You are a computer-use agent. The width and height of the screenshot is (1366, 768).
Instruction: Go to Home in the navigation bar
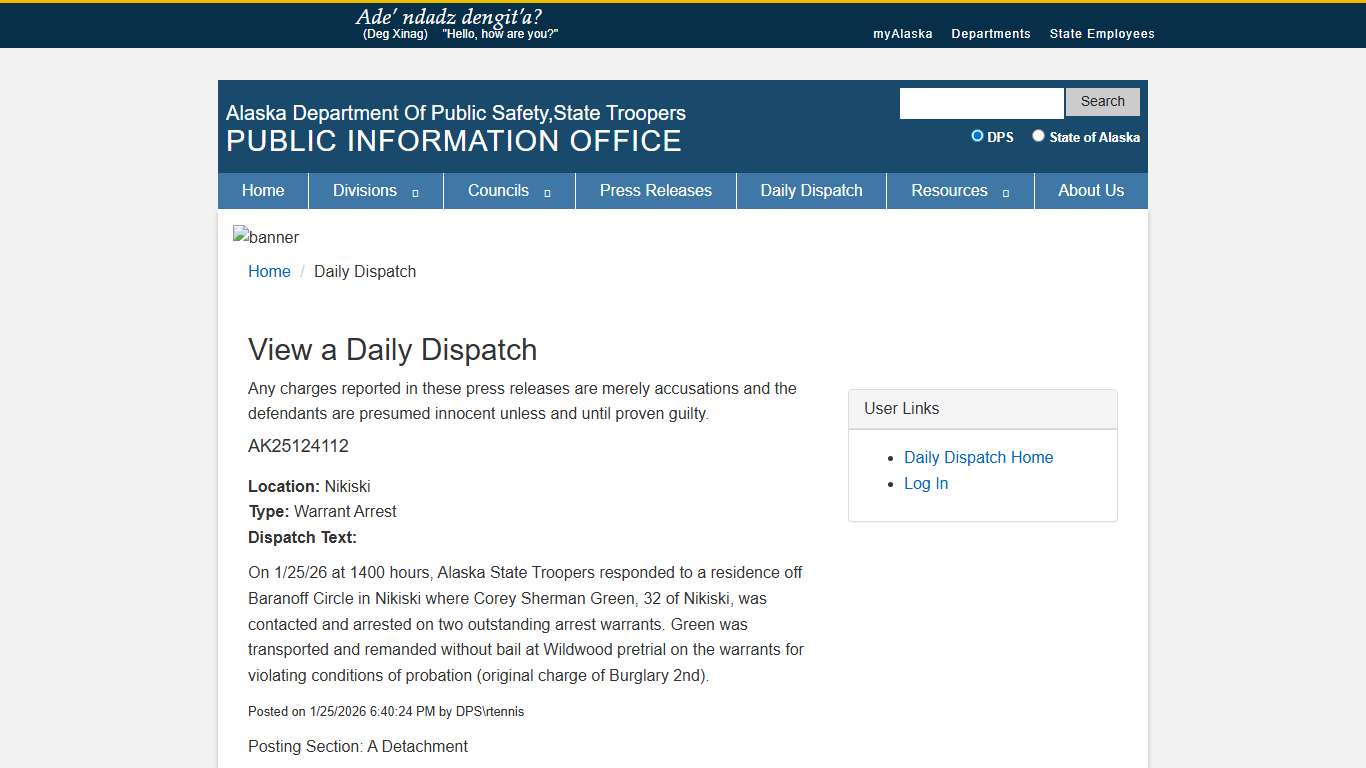263,190
